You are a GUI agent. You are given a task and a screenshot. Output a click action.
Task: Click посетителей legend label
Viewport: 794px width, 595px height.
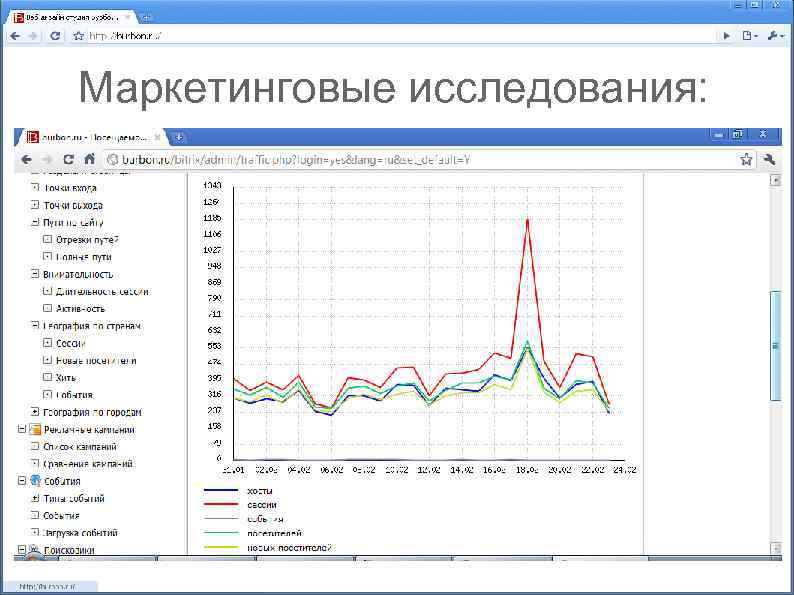point(274,533)
